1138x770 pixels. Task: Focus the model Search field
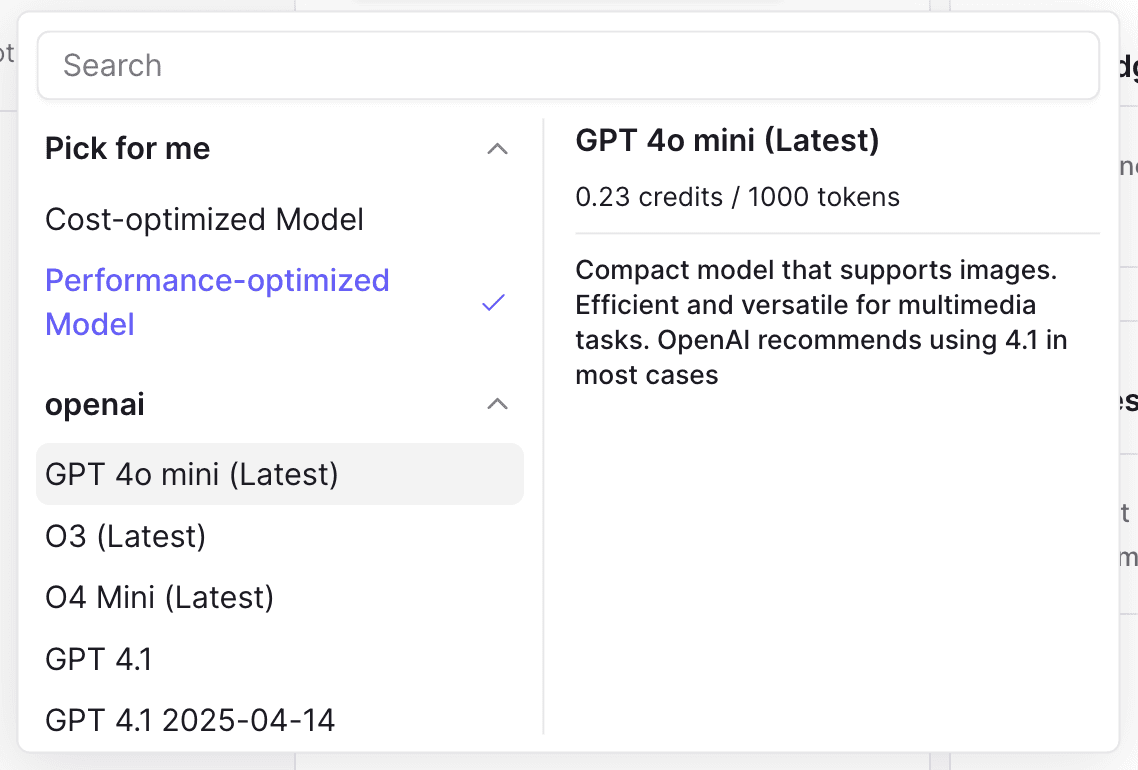tap(568, 65)
